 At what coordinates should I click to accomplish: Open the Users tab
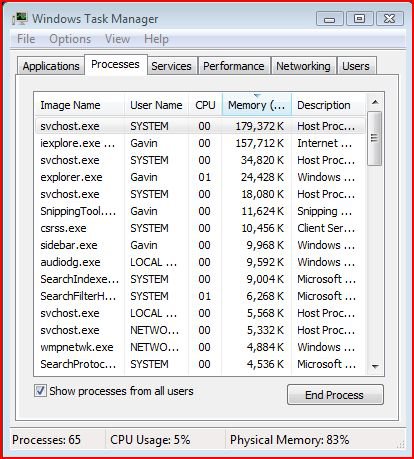(x=356, y=66)
